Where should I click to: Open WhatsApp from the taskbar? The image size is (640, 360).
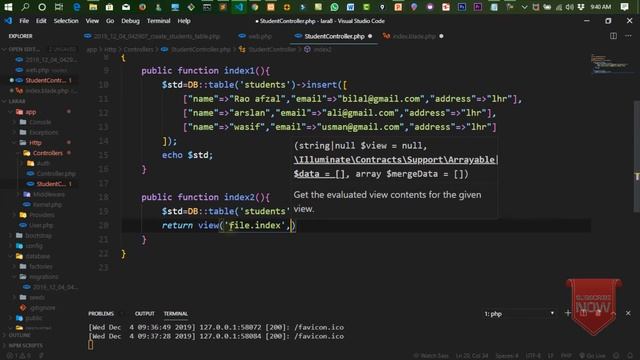[x=334, y=7]
